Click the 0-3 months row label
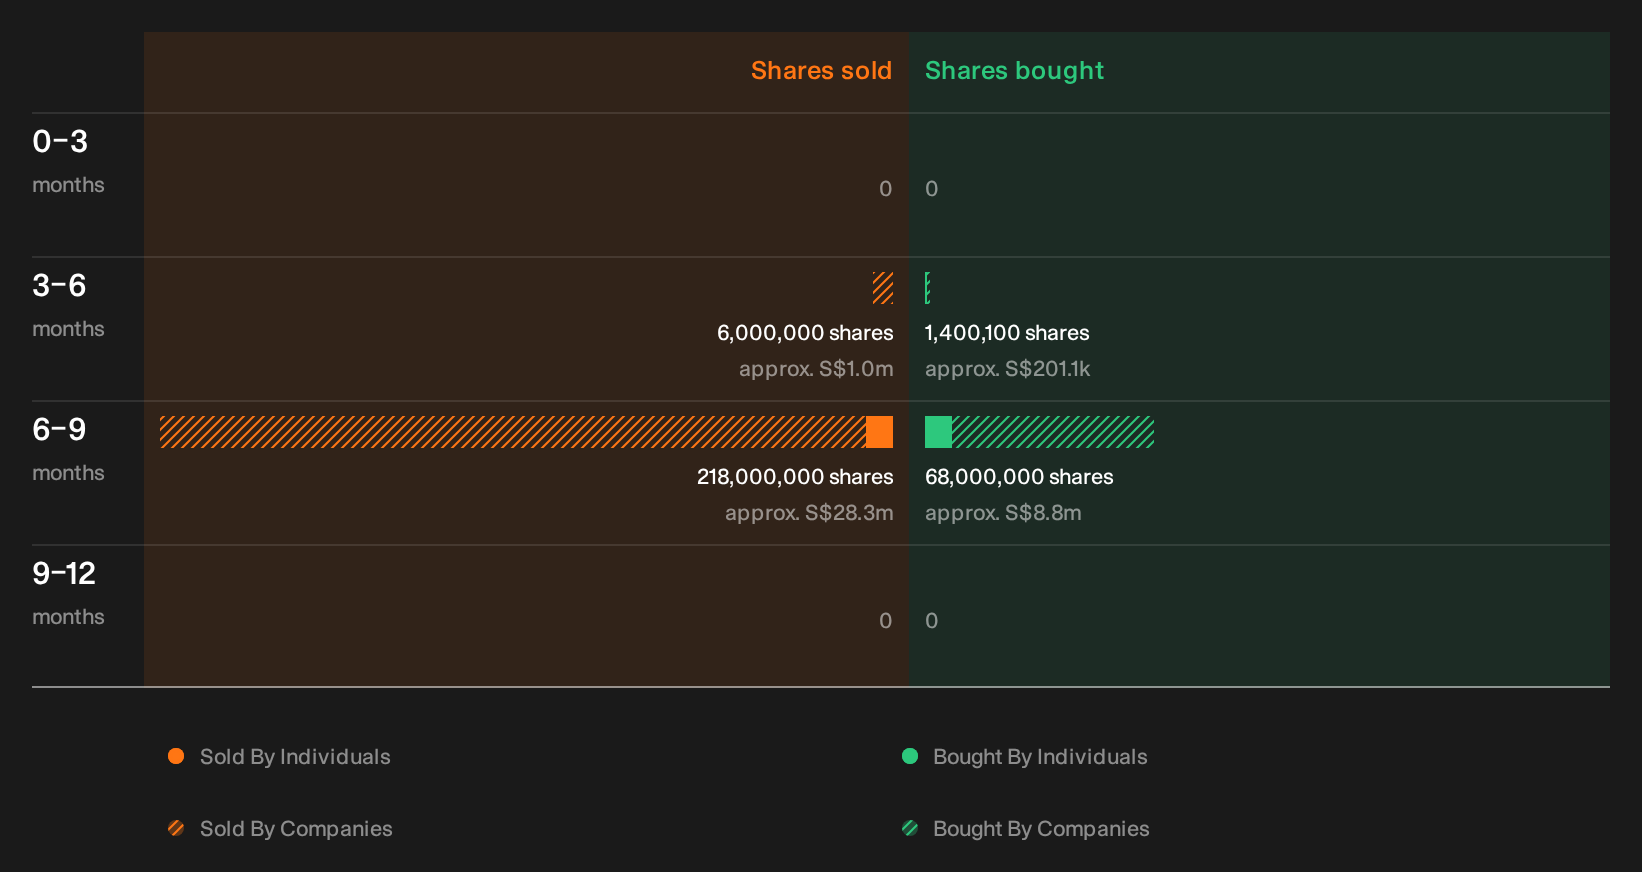The height and width of the screenshot is (872, 1642). click(68, 161)
